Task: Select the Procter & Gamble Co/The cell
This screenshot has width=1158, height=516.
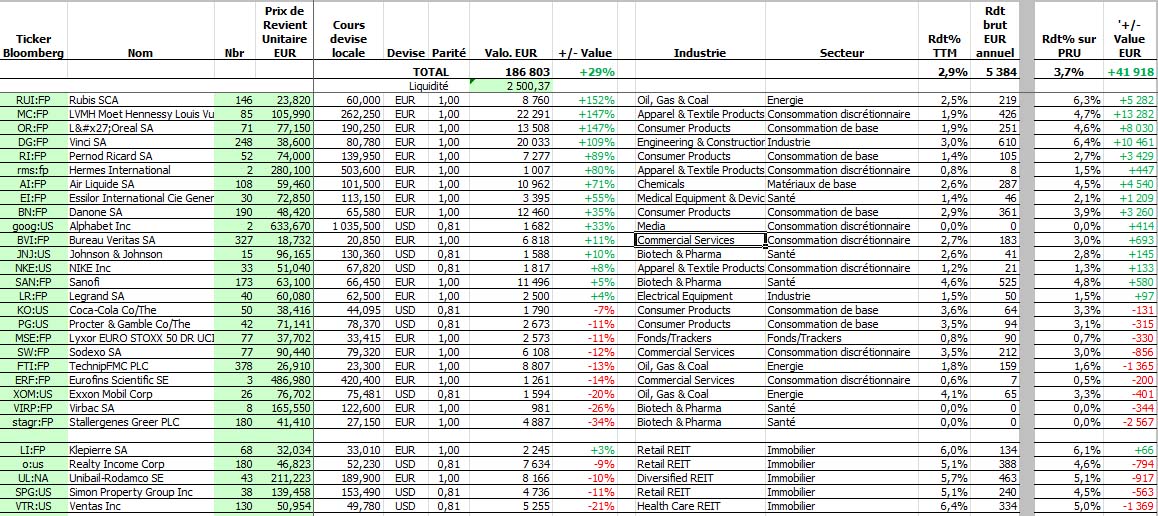Action: 140,324
